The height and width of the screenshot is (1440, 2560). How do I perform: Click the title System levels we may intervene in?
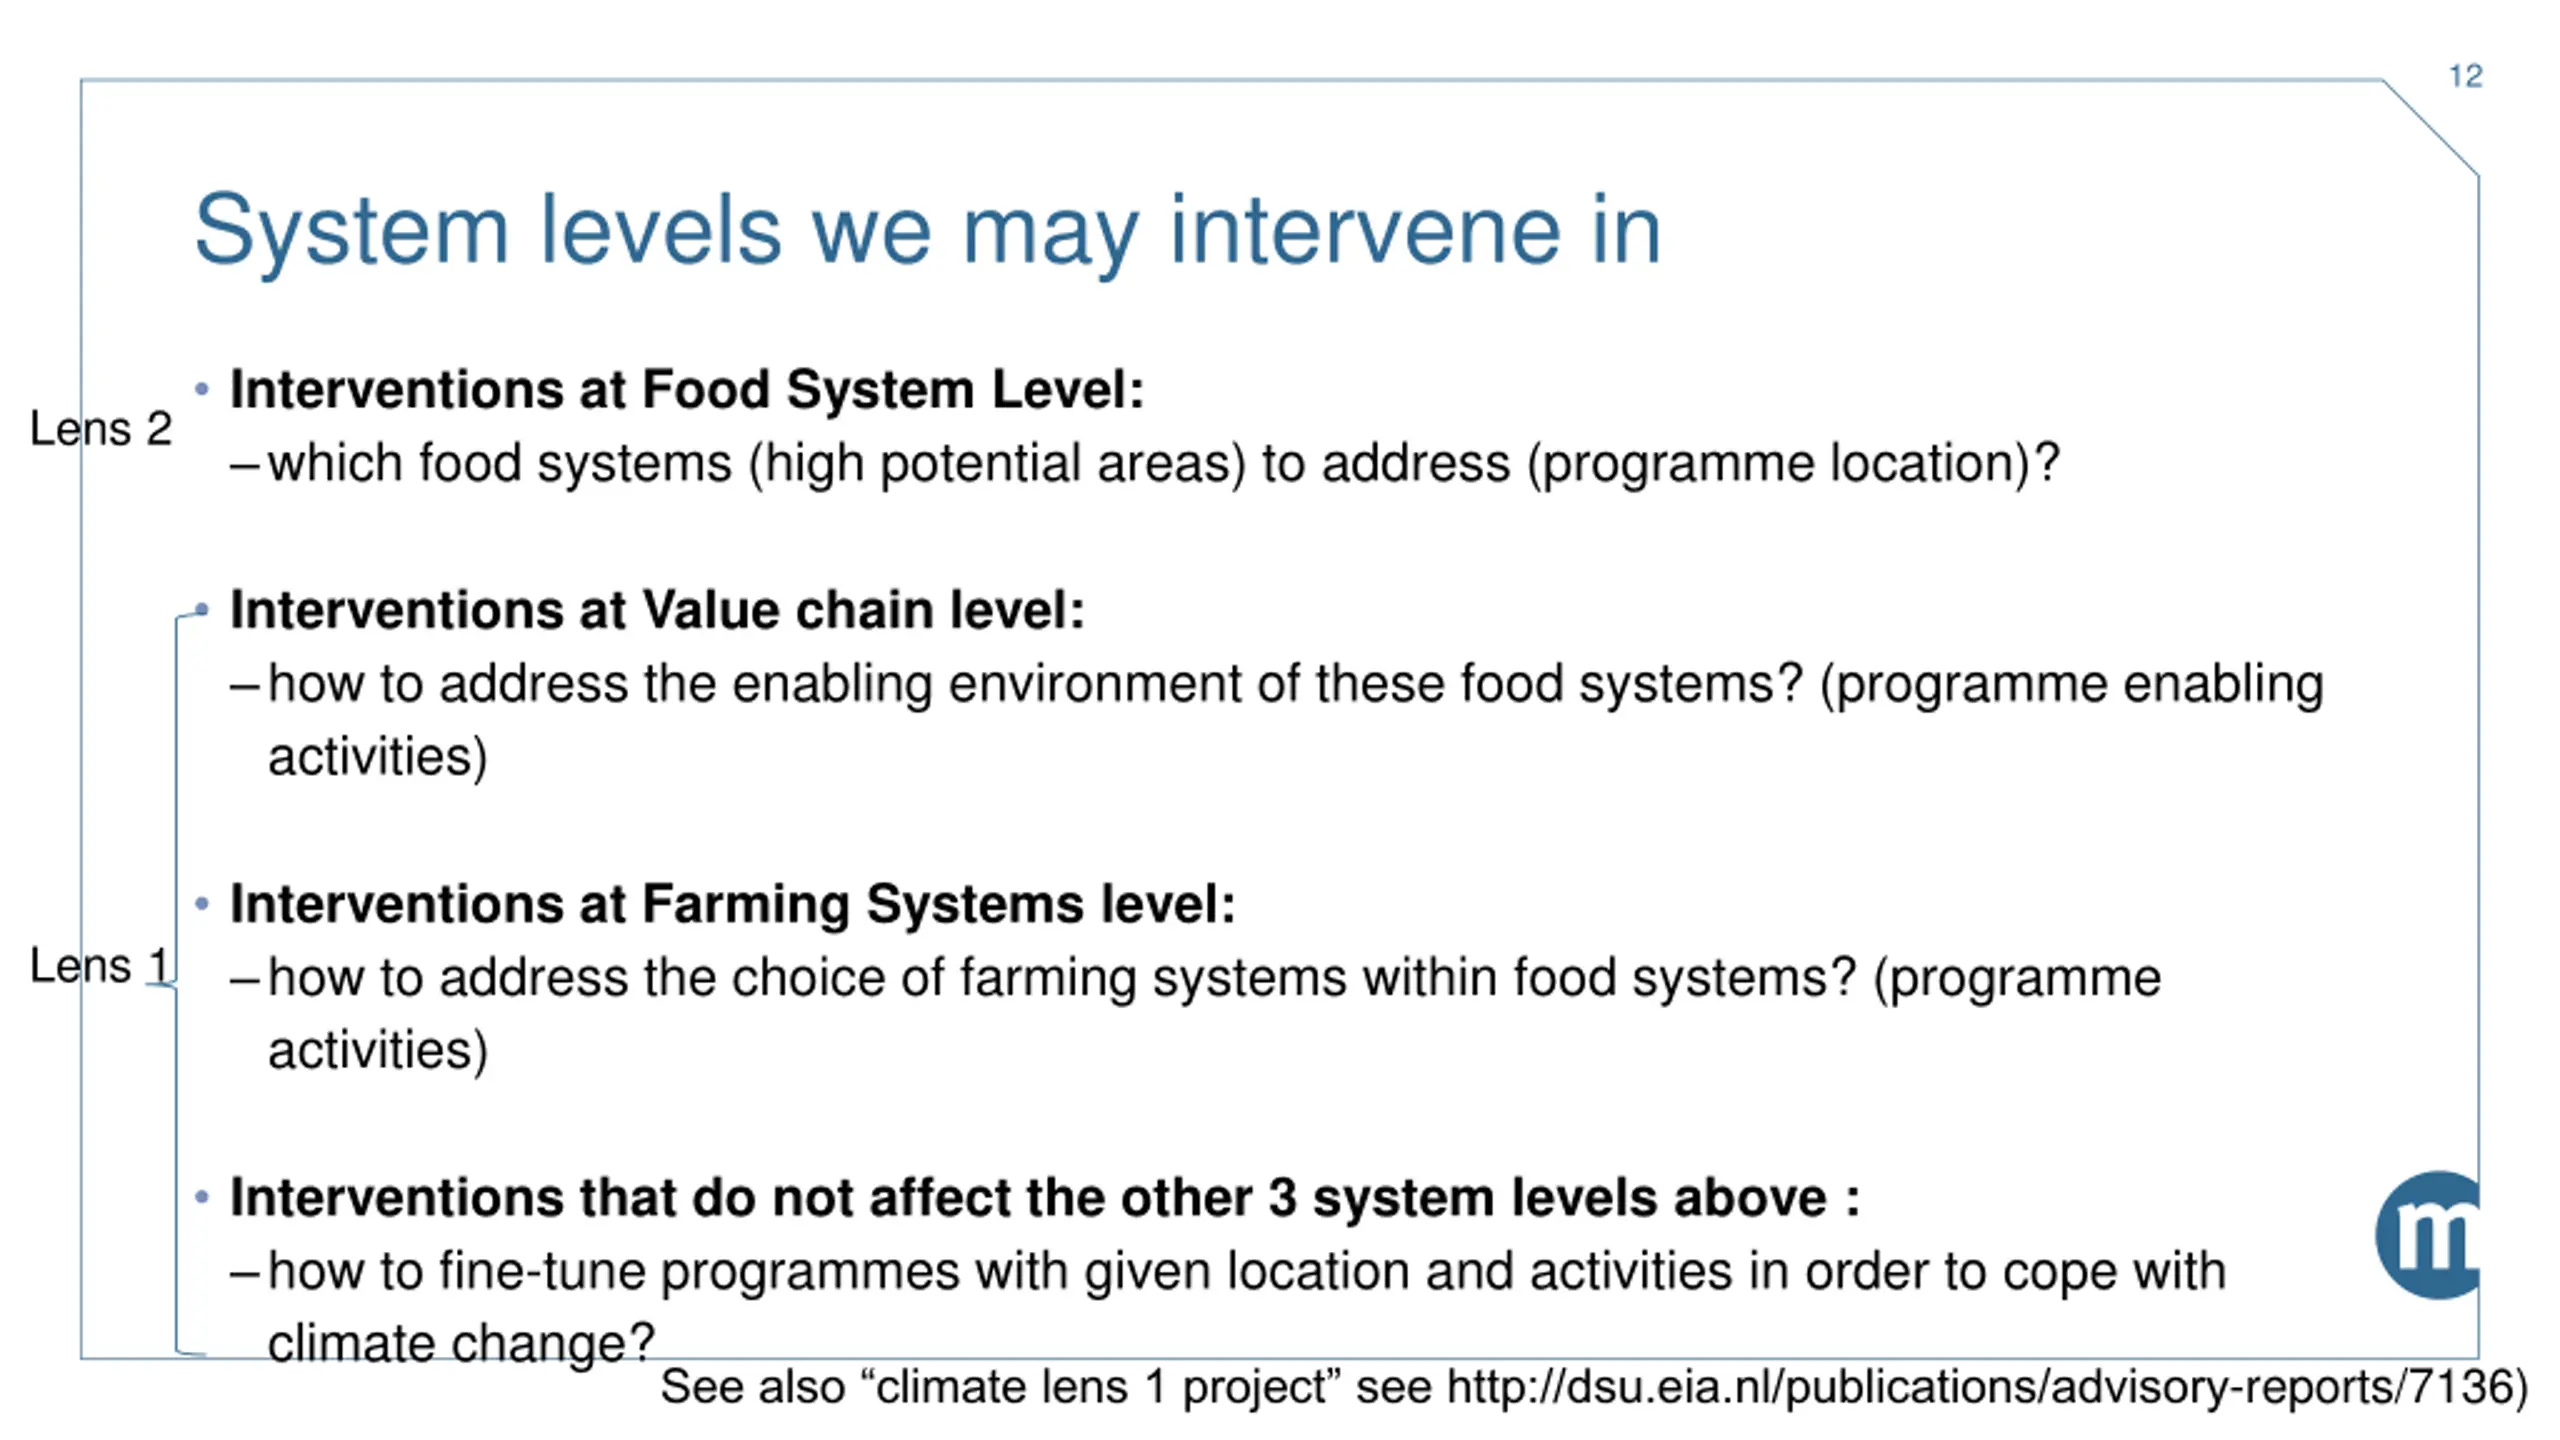(x=927, y=230)
